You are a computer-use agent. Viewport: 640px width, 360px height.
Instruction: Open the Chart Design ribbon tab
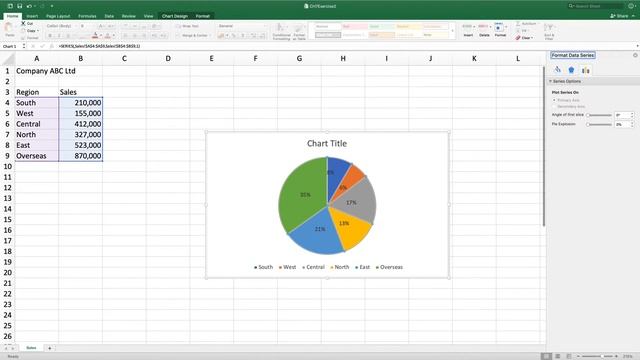tap(175, 16)
